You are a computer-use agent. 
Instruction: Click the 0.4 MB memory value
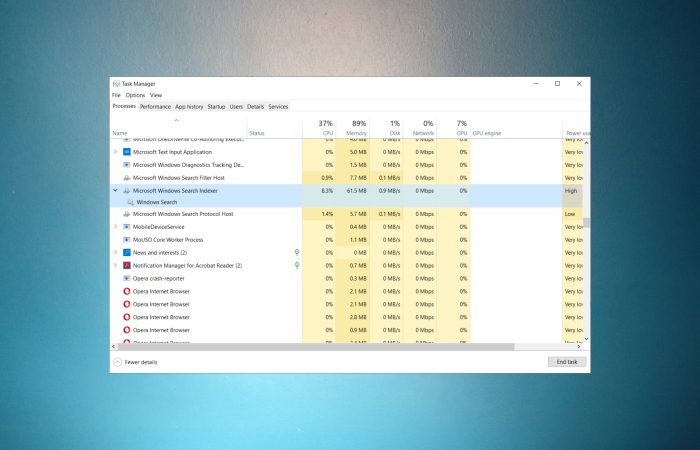click(x=358, y=227)
